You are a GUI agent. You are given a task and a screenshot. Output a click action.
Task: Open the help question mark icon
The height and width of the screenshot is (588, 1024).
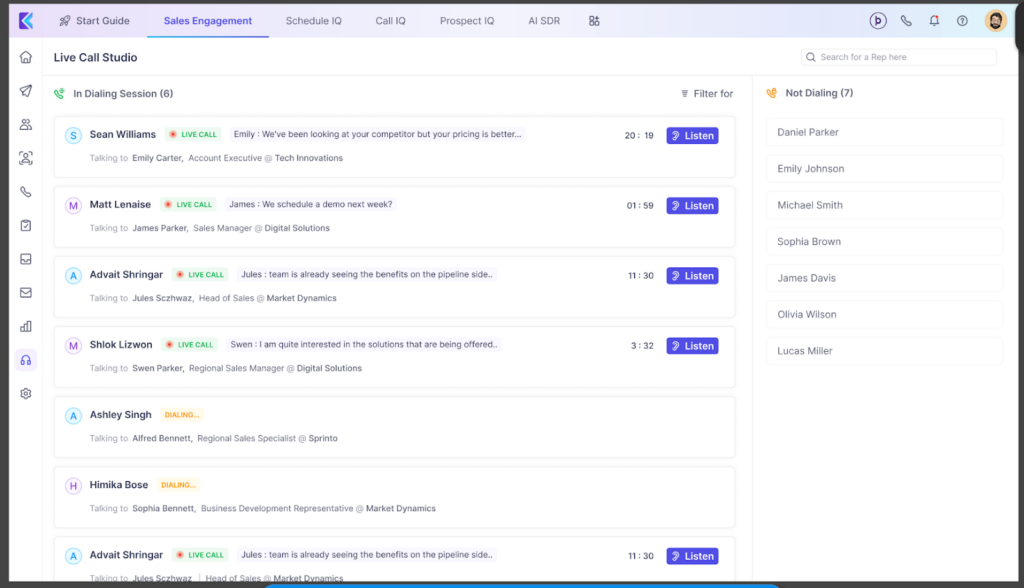tap(962, 21)
